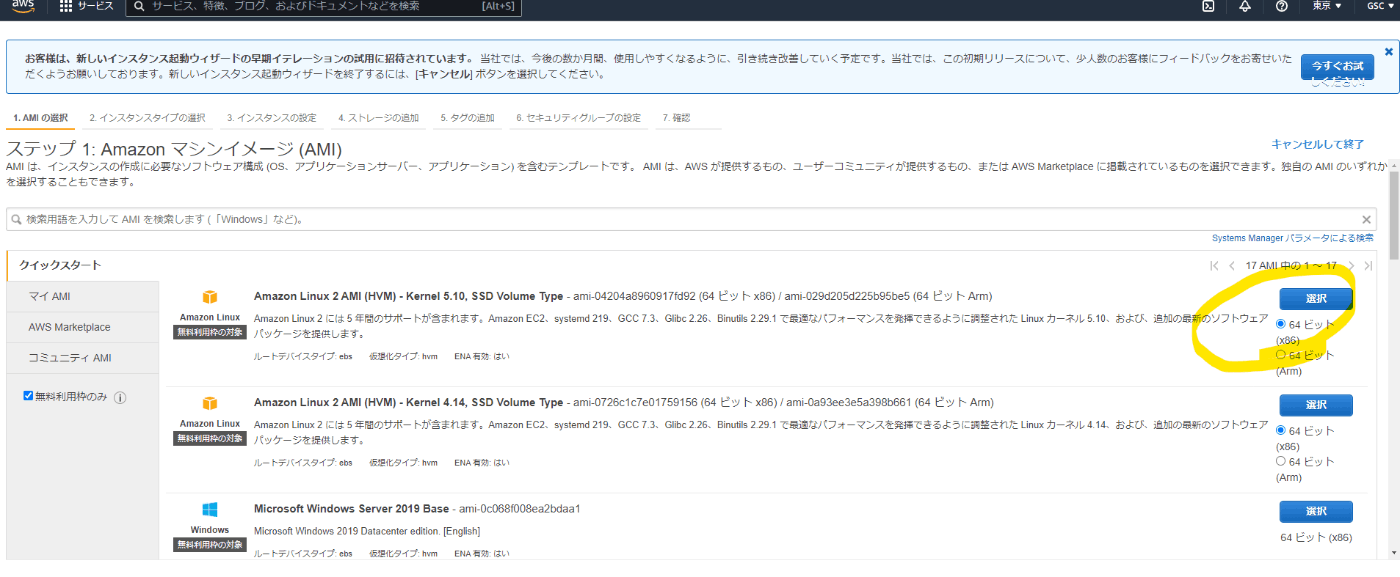Focus the top service search field
Image resolution: width=1400 pixels, height=577 pixels.
(x=326, y=7)
